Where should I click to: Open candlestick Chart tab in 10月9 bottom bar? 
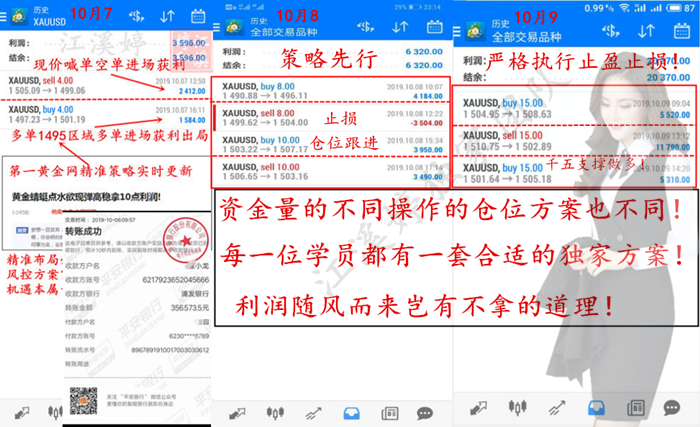pyautogui.click(x=517, y=407)
